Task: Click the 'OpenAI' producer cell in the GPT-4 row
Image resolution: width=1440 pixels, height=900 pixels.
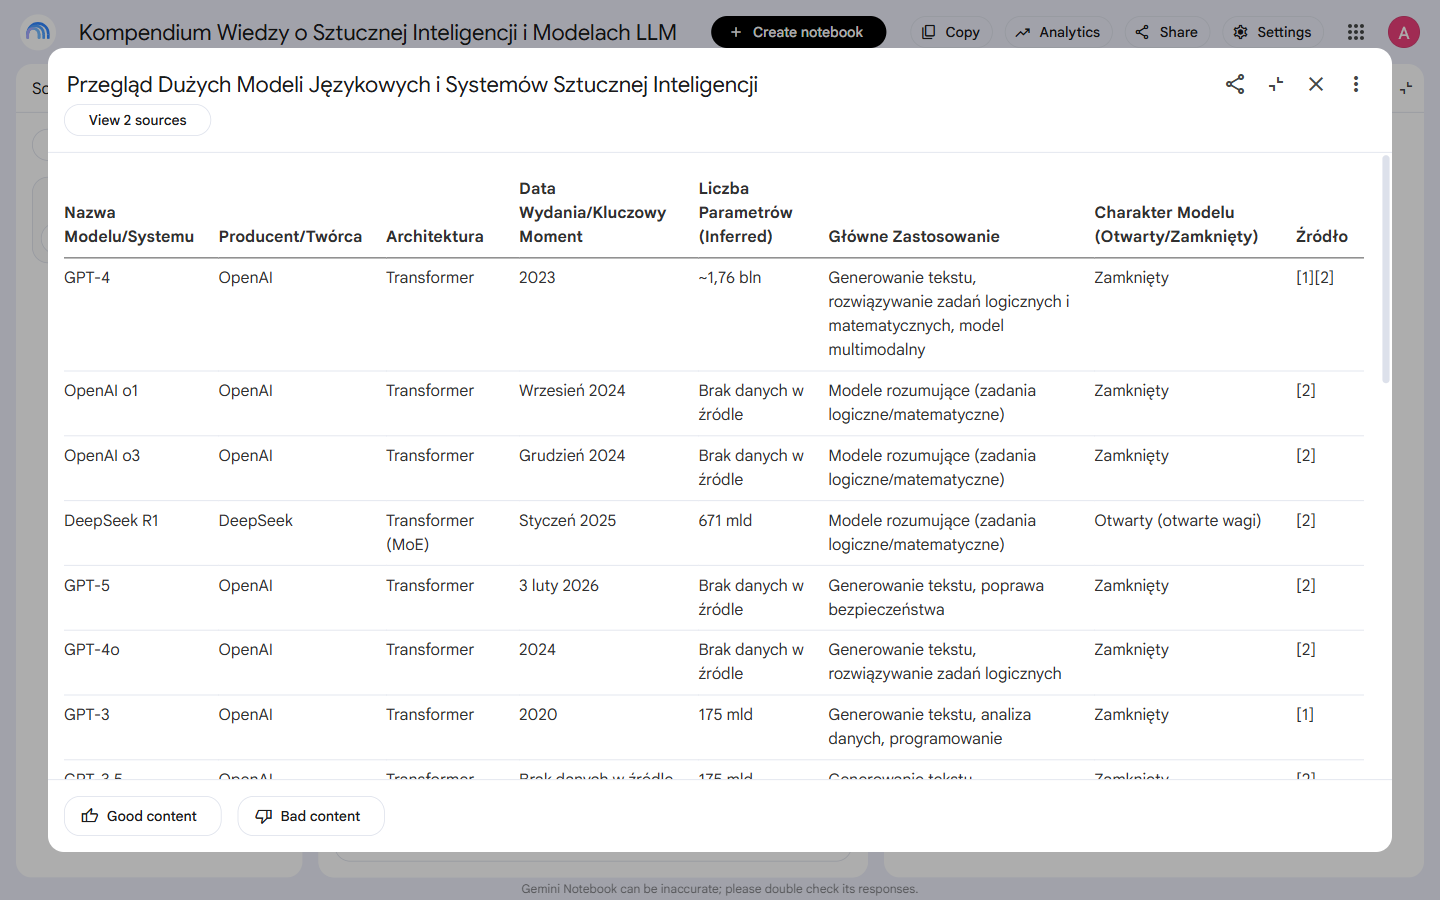Action: click(246, 277)
